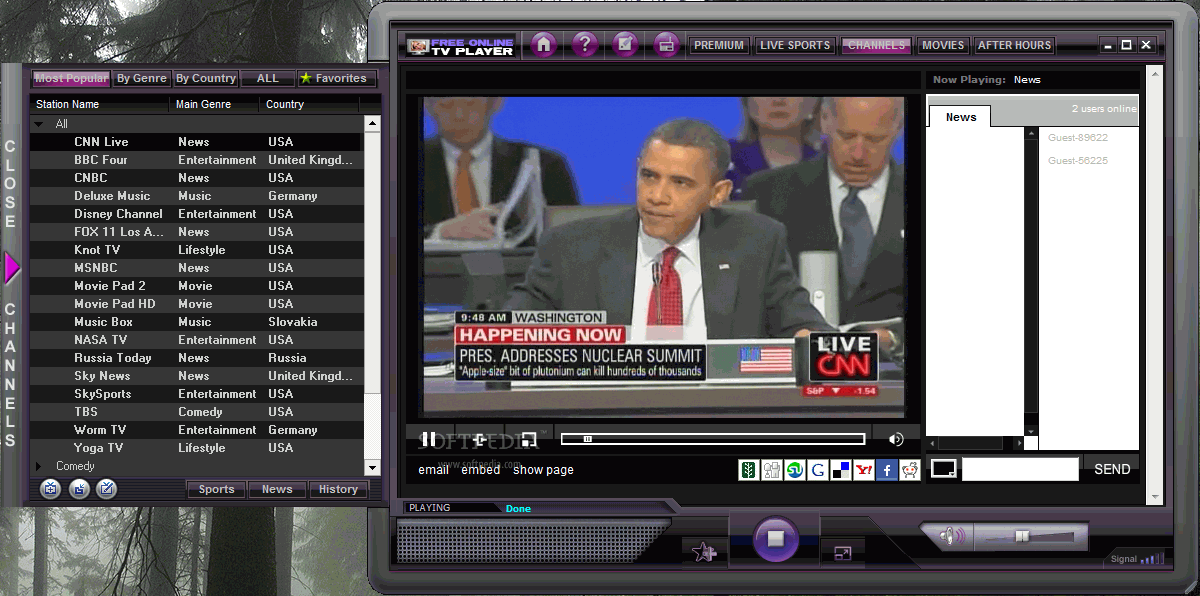Click the embedded player's share plug icon
1200x596 pixels.
tap(480, 439)
